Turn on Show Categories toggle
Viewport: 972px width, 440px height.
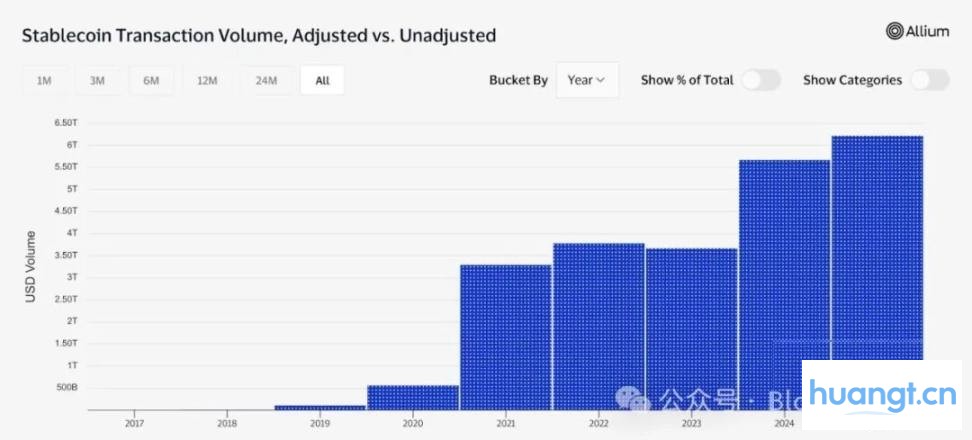pos(929,80)
